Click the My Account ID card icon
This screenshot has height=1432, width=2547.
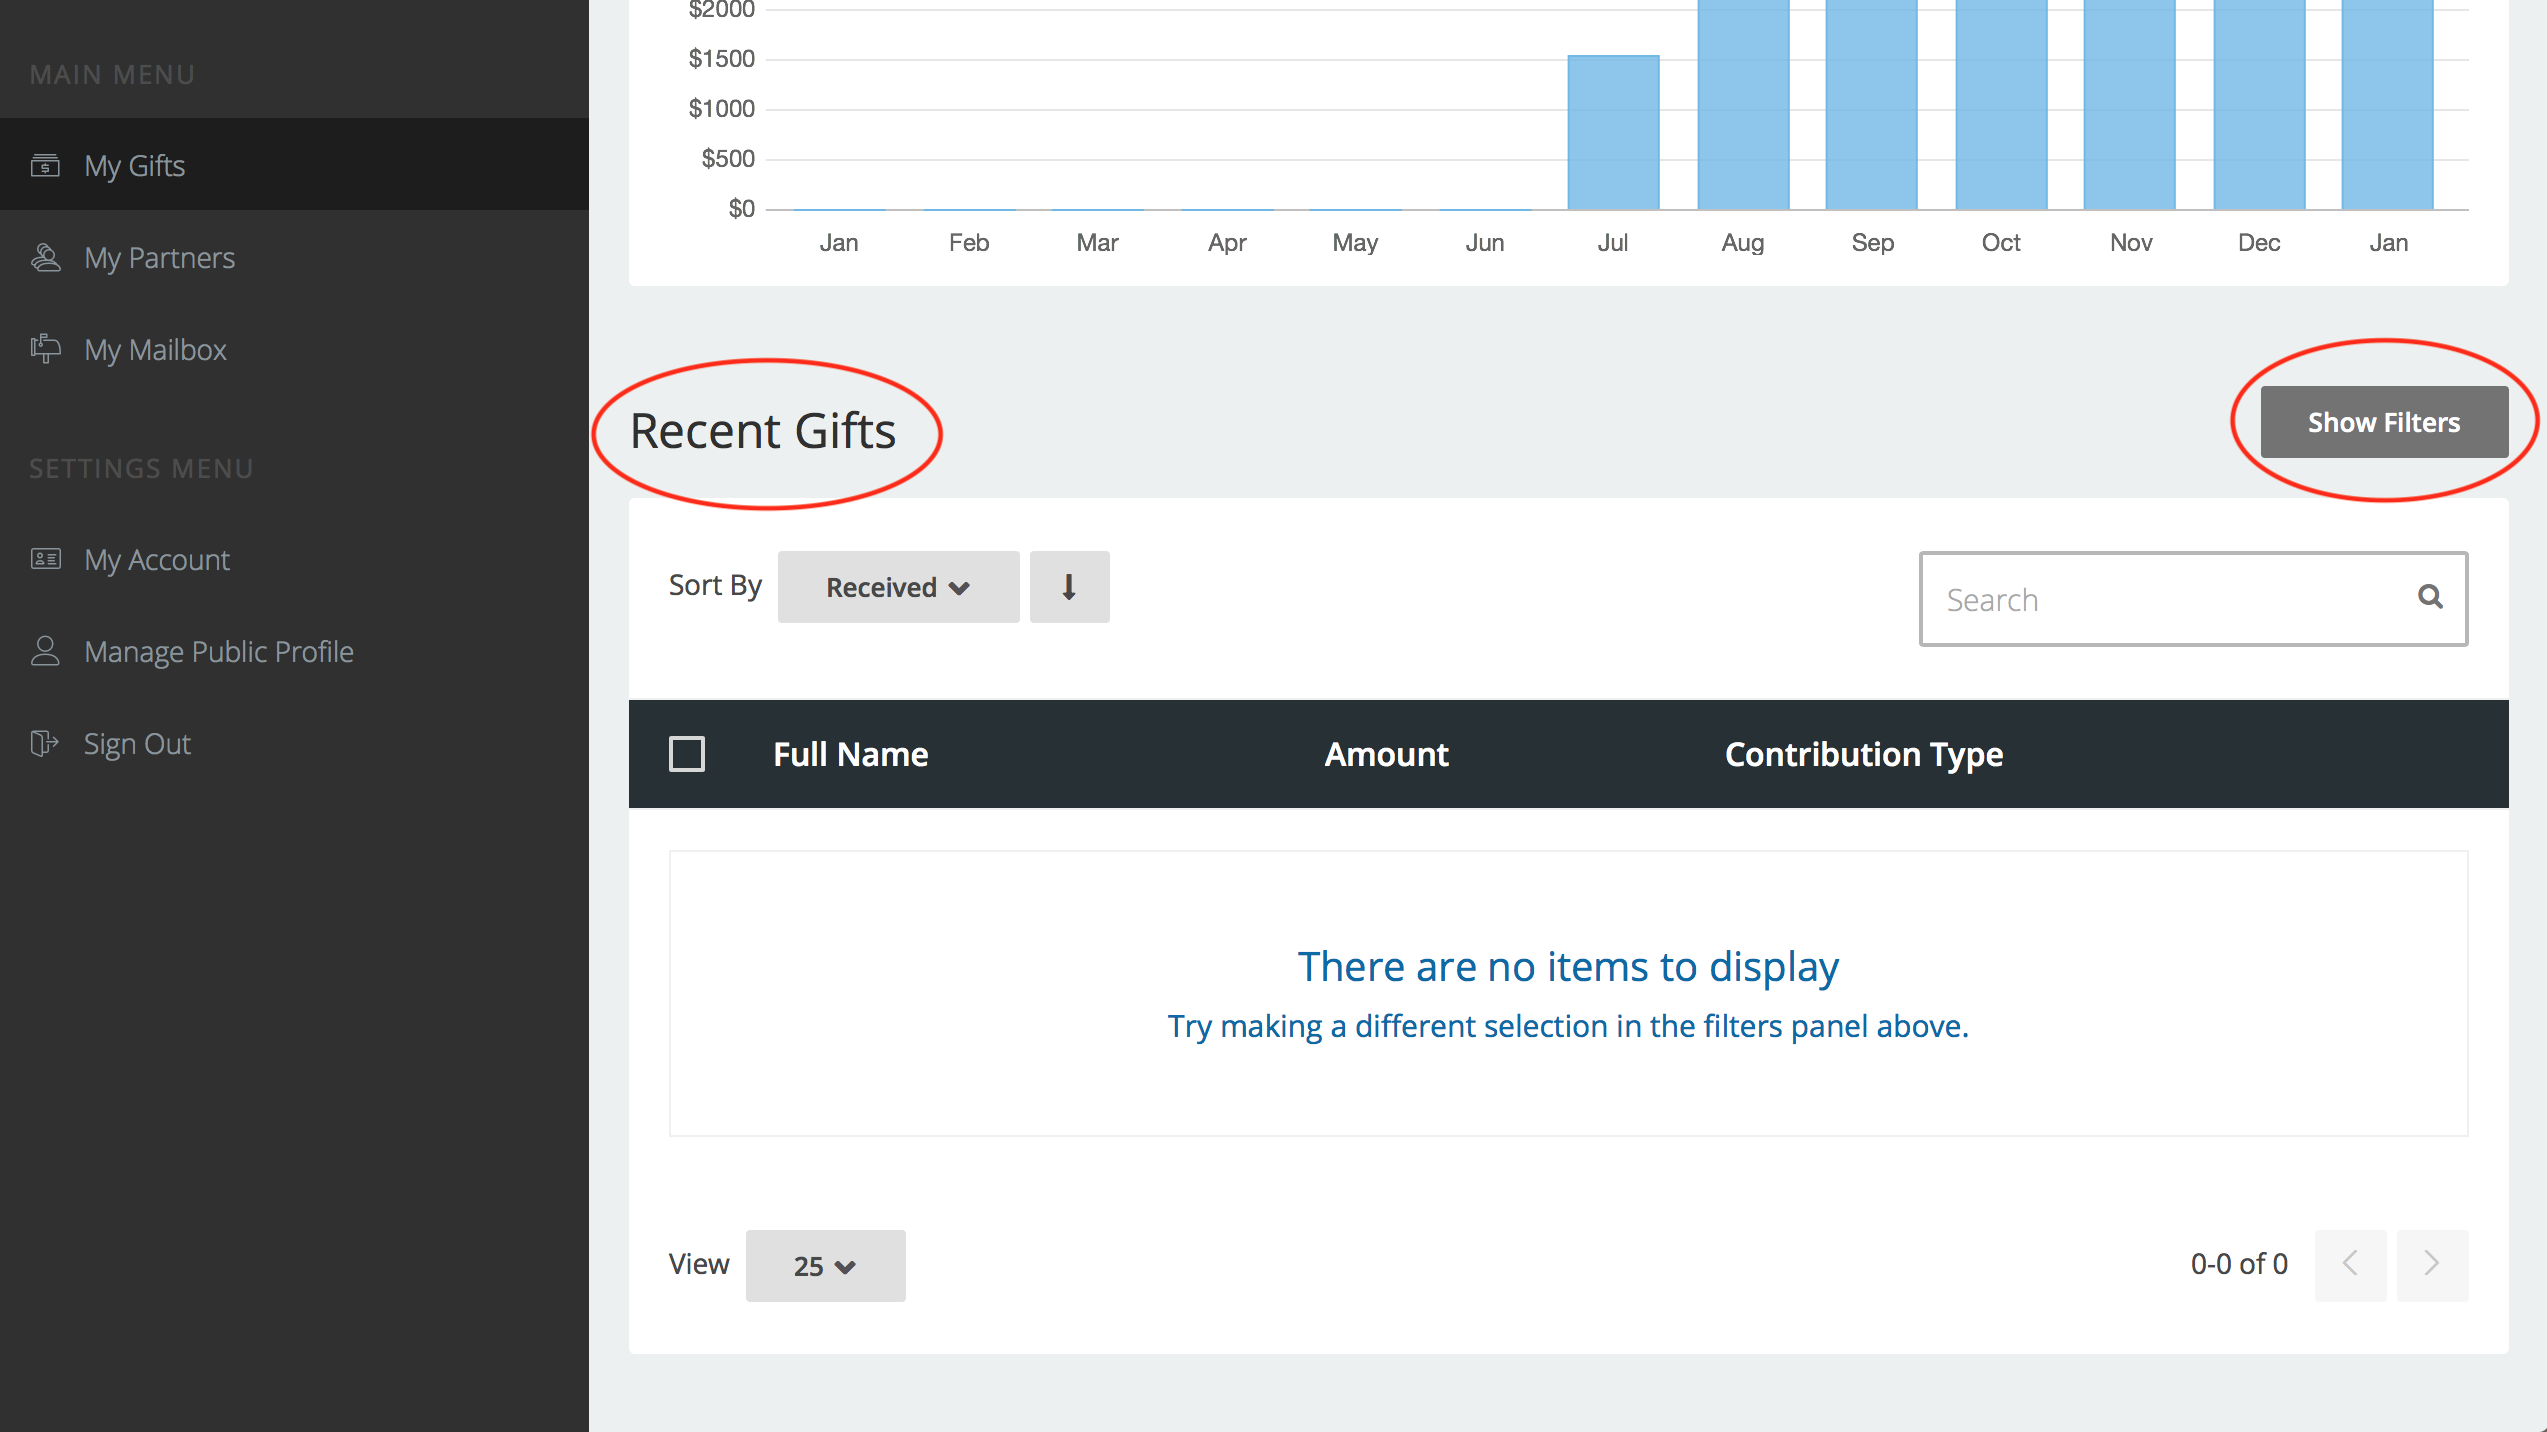coord(45,559)
